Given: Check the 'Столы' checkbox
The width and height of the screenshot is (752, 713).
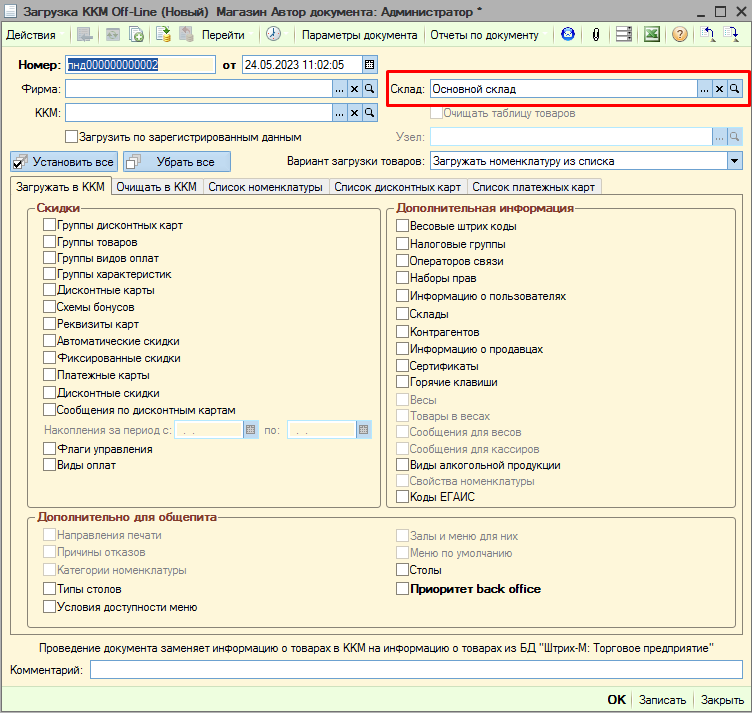Looking at the screenshot, I should click(x=402, y=570).
